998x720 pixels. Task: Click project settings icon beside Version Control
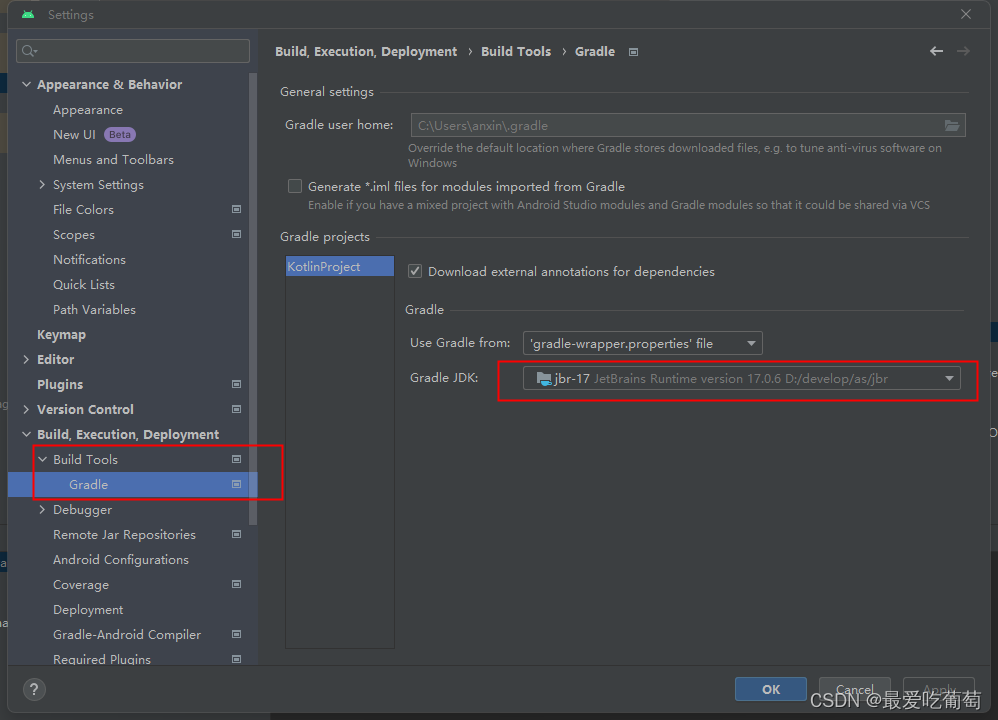236,409
